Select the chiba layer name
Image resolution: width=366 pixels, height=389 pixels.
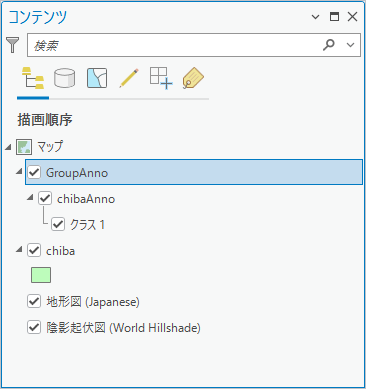point(60,251)
